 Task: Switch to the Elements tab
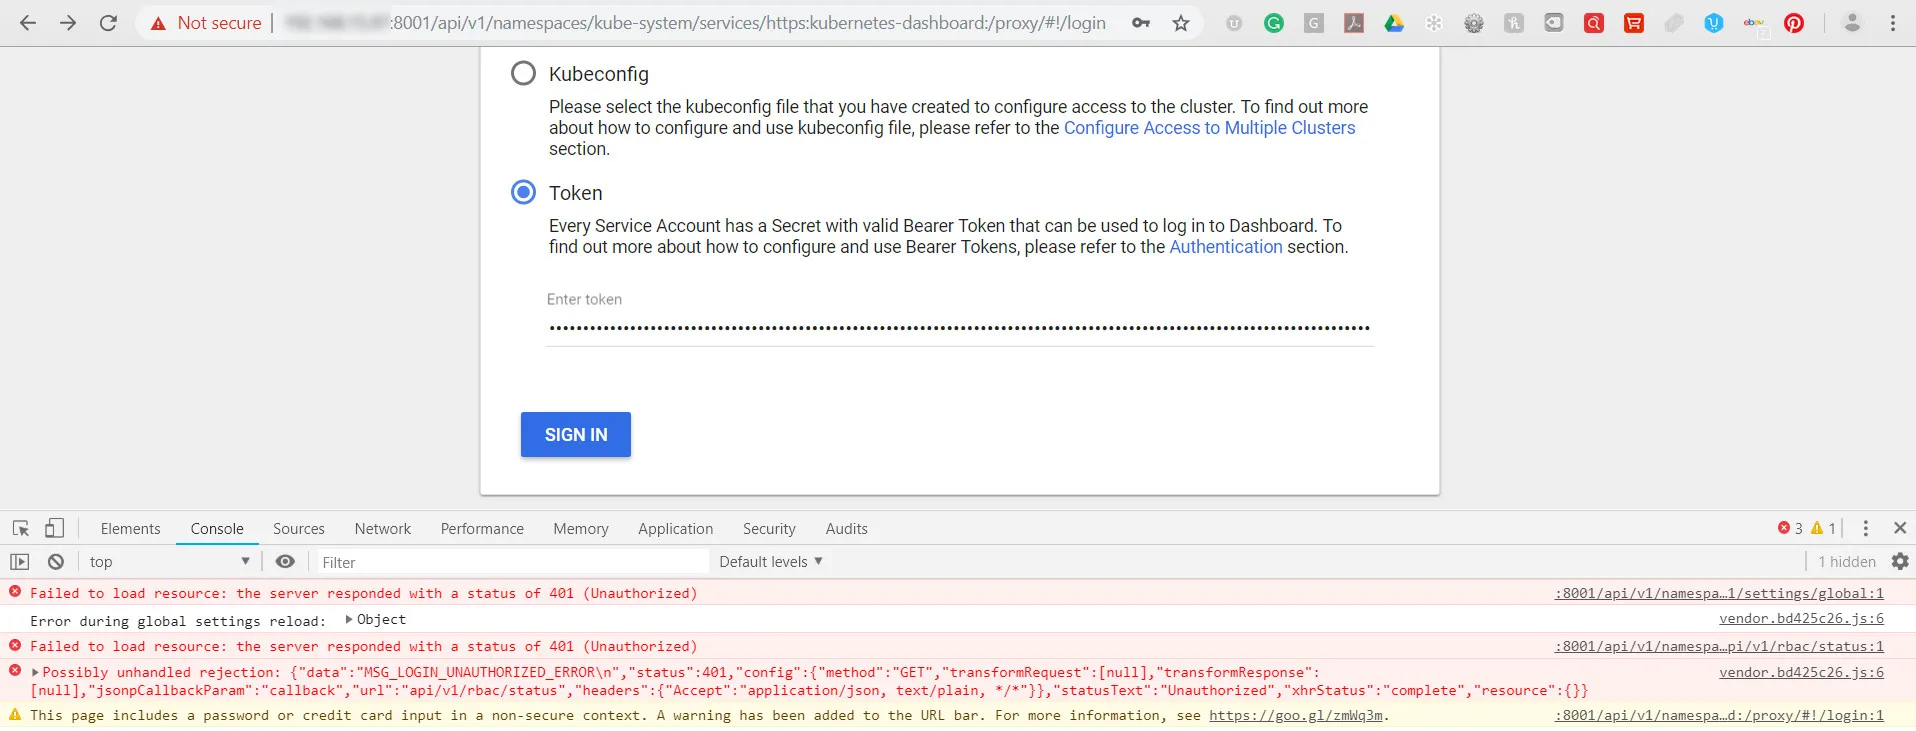[130, 529]
